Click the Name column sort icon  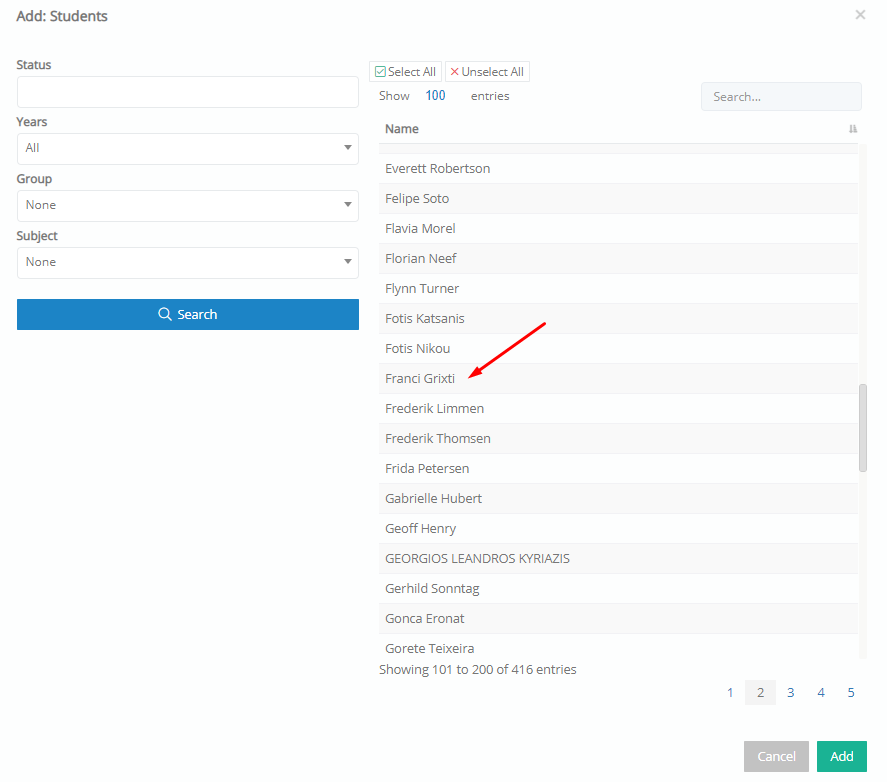click(x=852, y=129)
